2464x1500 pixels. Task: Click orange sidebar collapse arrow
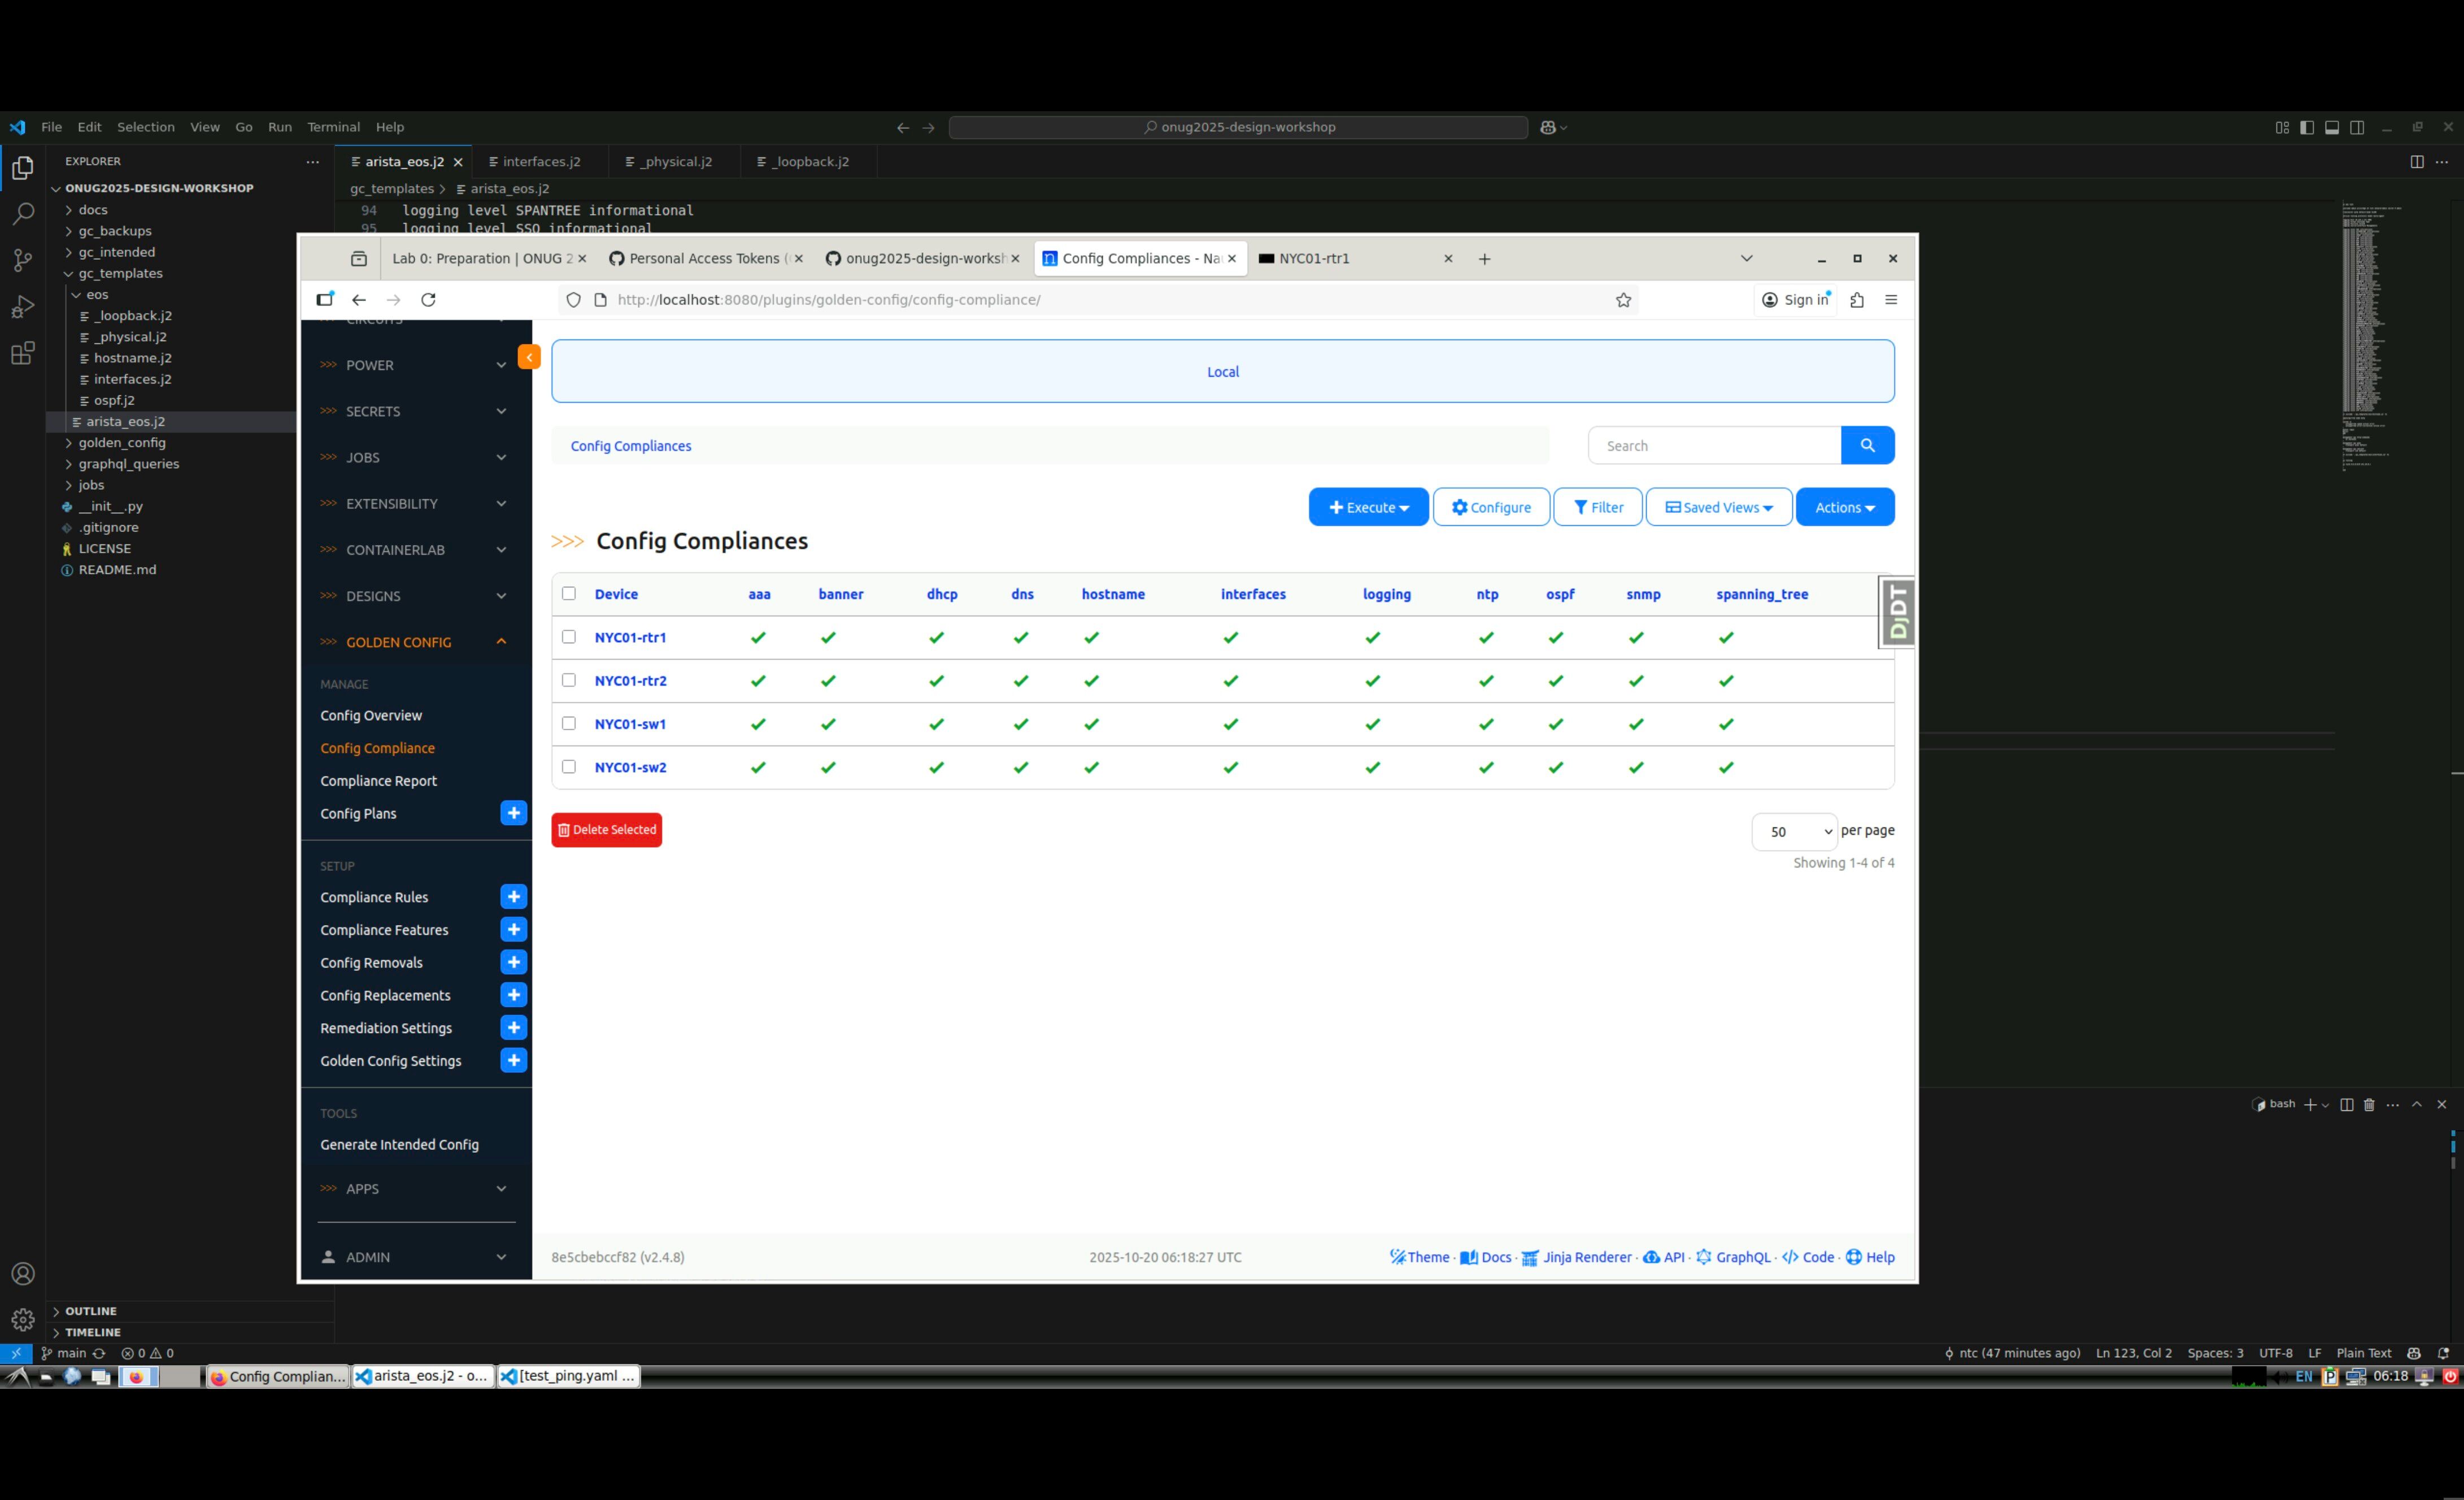pyautogui.click(x=529, y=357)
